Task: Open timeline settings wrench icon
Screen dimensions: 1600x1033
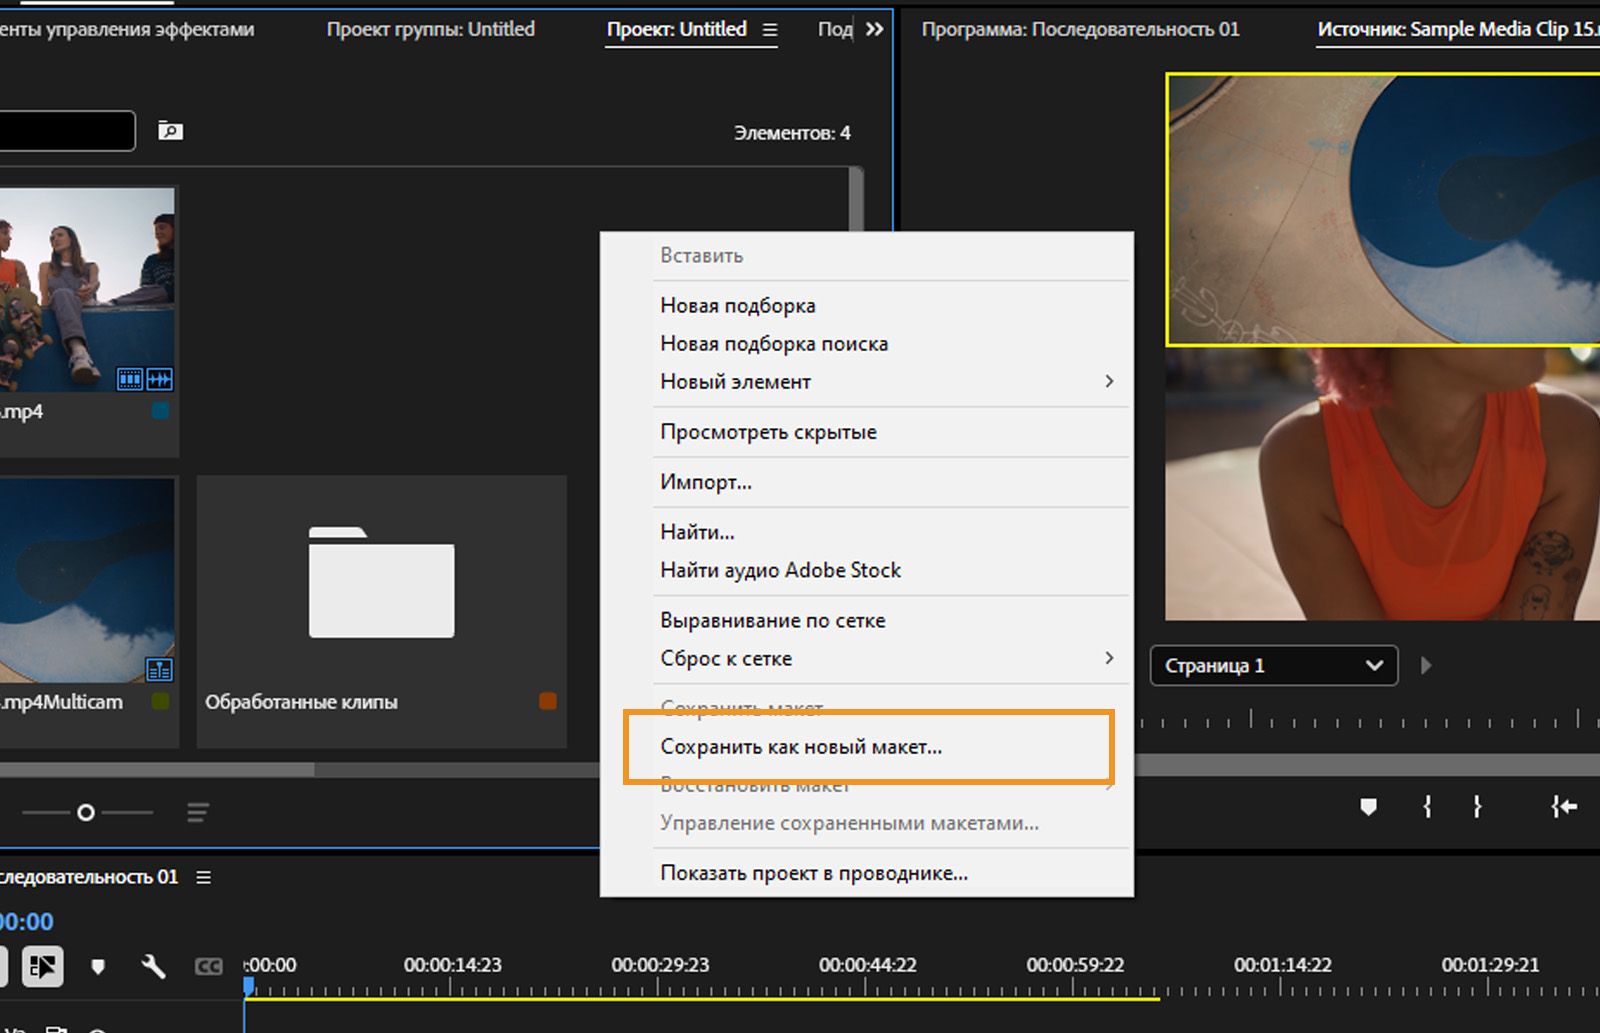Action: coord(153,966)
